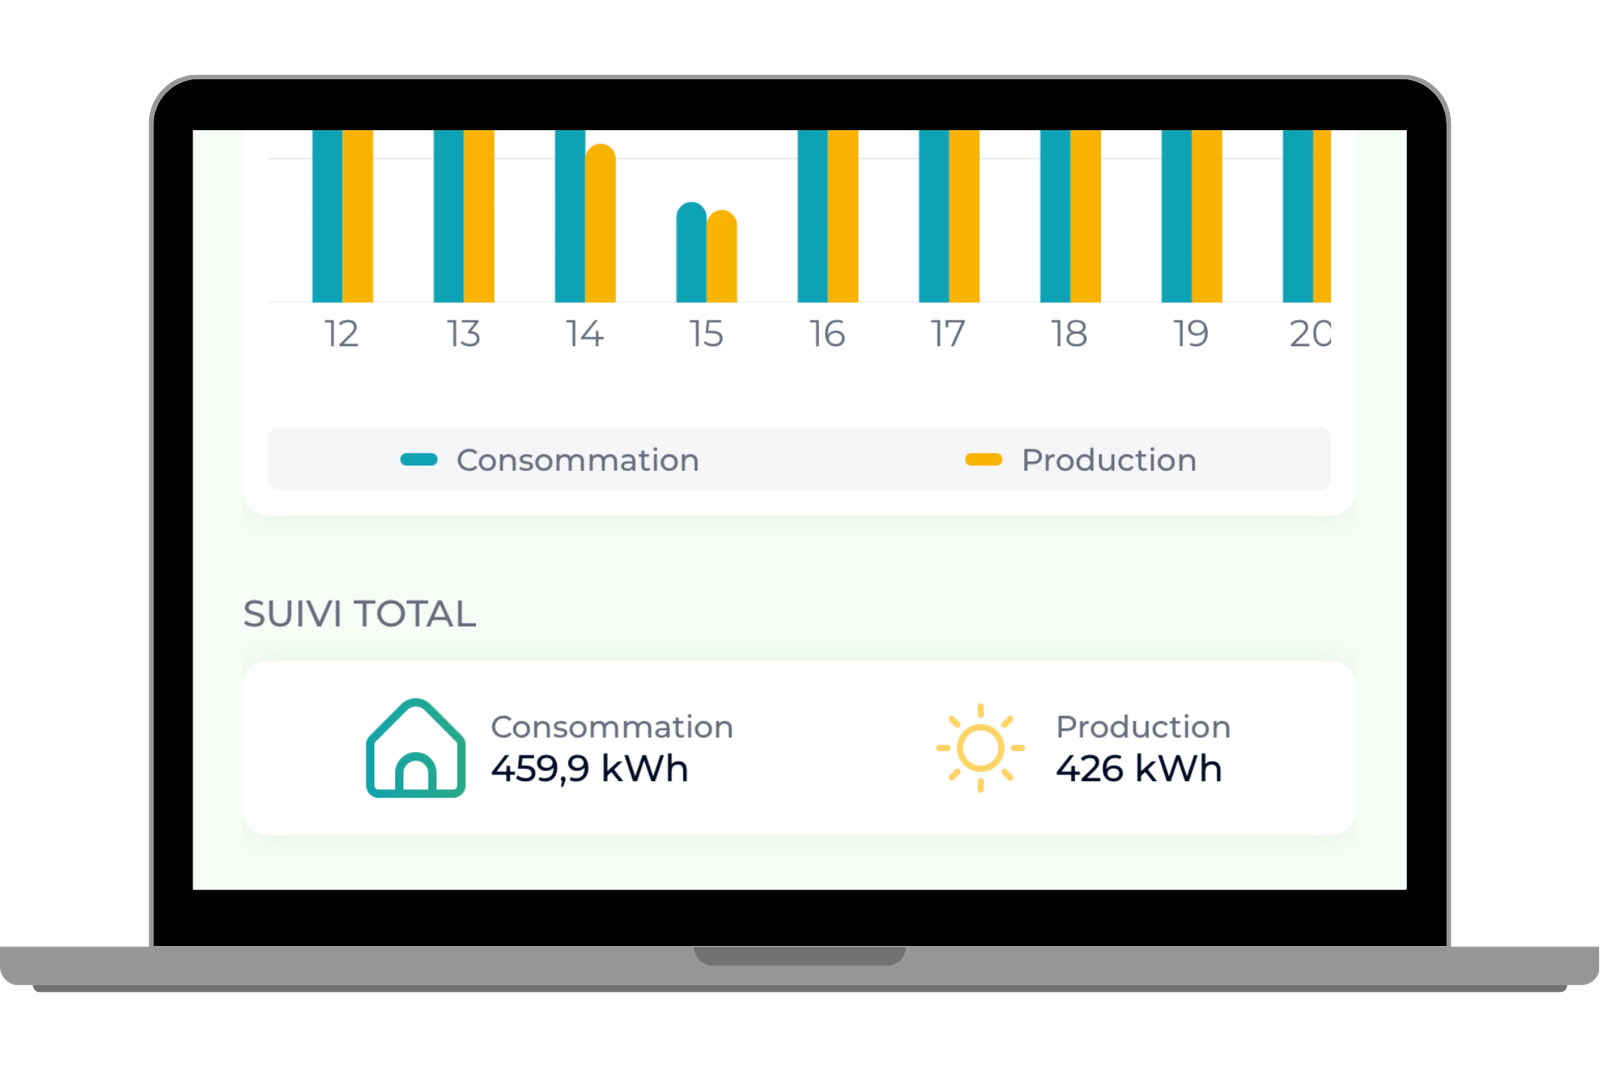The image size is (1600, 1067).
Task: Select the yellow production bar for day 14
Action: click(600, 224)
